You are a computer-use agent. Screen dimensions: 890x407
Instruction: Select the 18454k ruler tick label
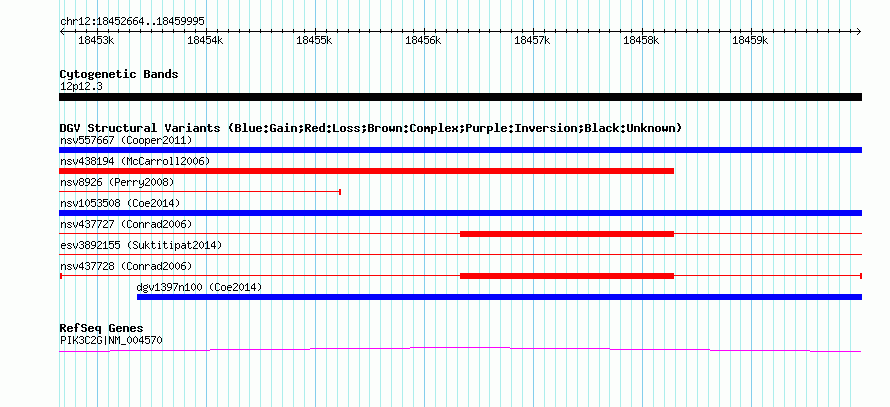pyautogui.click(x=205, y=40)
